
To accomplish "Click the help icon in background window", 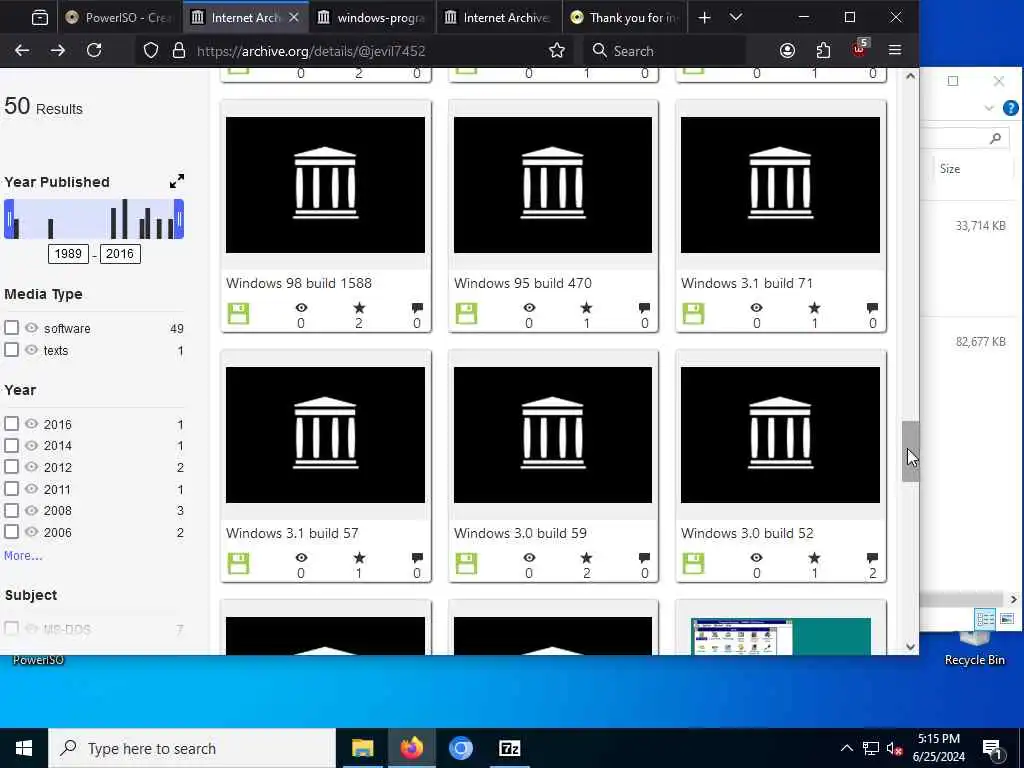I will pyautogui.click(x=1010, y=108).
